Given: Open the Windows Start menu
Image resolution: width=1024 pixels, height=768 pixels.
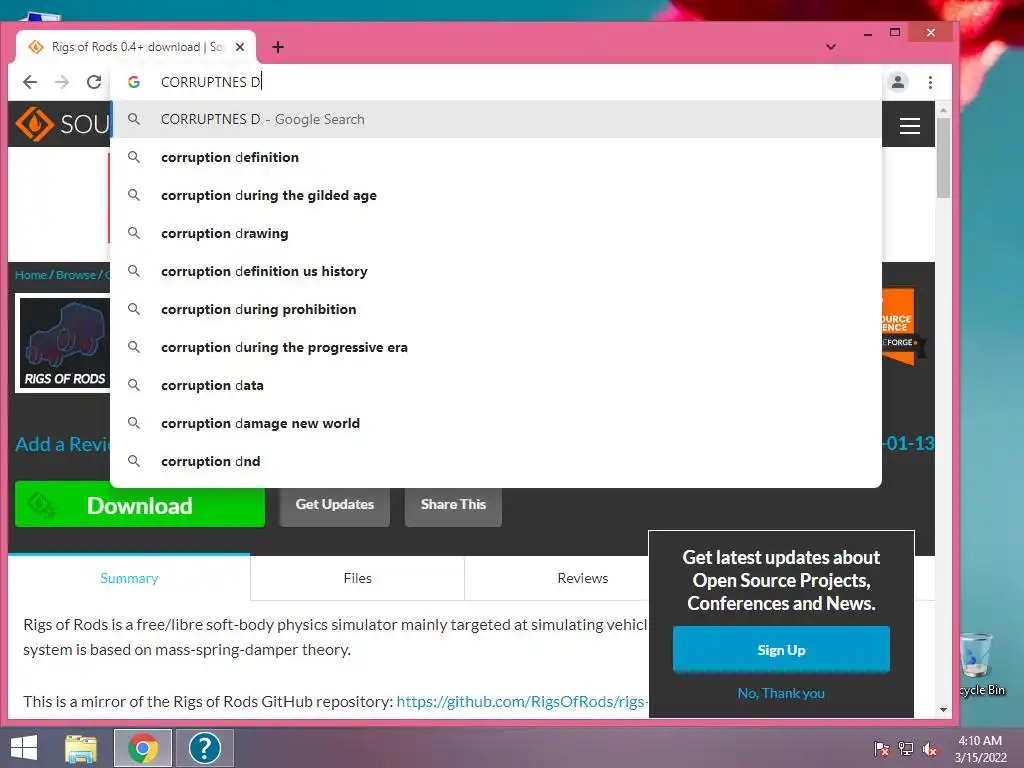Looking at the screenshot, I should pos(24,748).
